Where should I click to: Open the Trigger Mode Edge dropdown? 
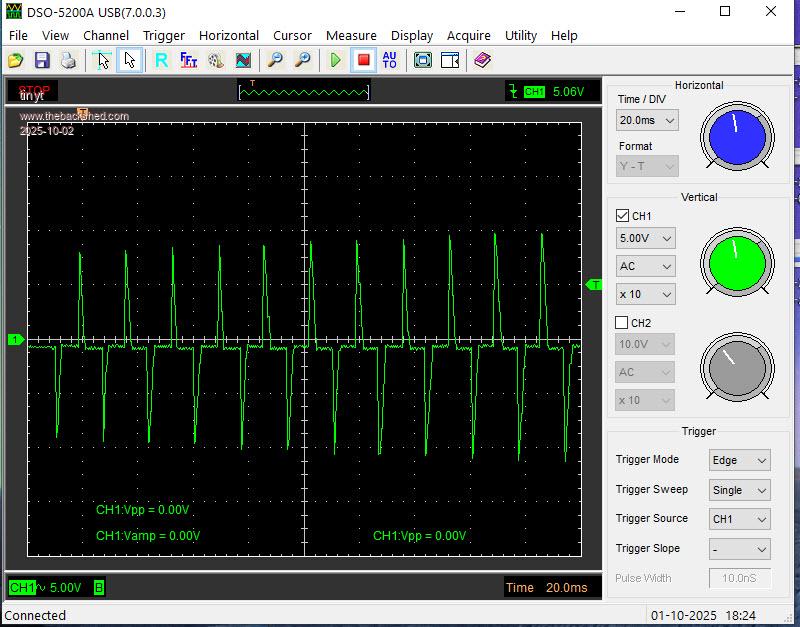click(739, 460)
